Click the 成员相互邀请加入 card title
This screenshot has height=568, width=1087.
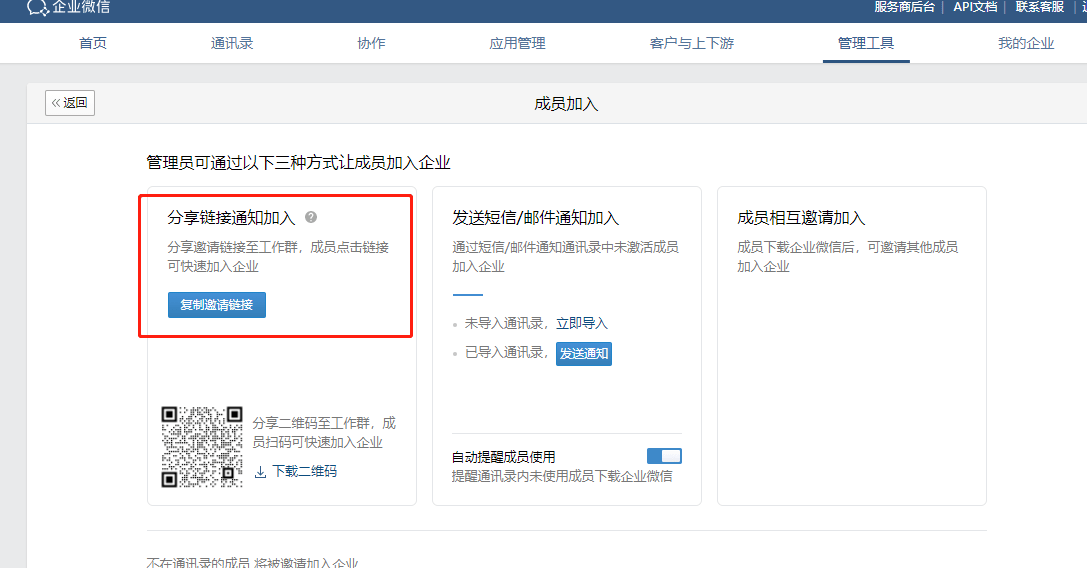click(x=801, y=218)
